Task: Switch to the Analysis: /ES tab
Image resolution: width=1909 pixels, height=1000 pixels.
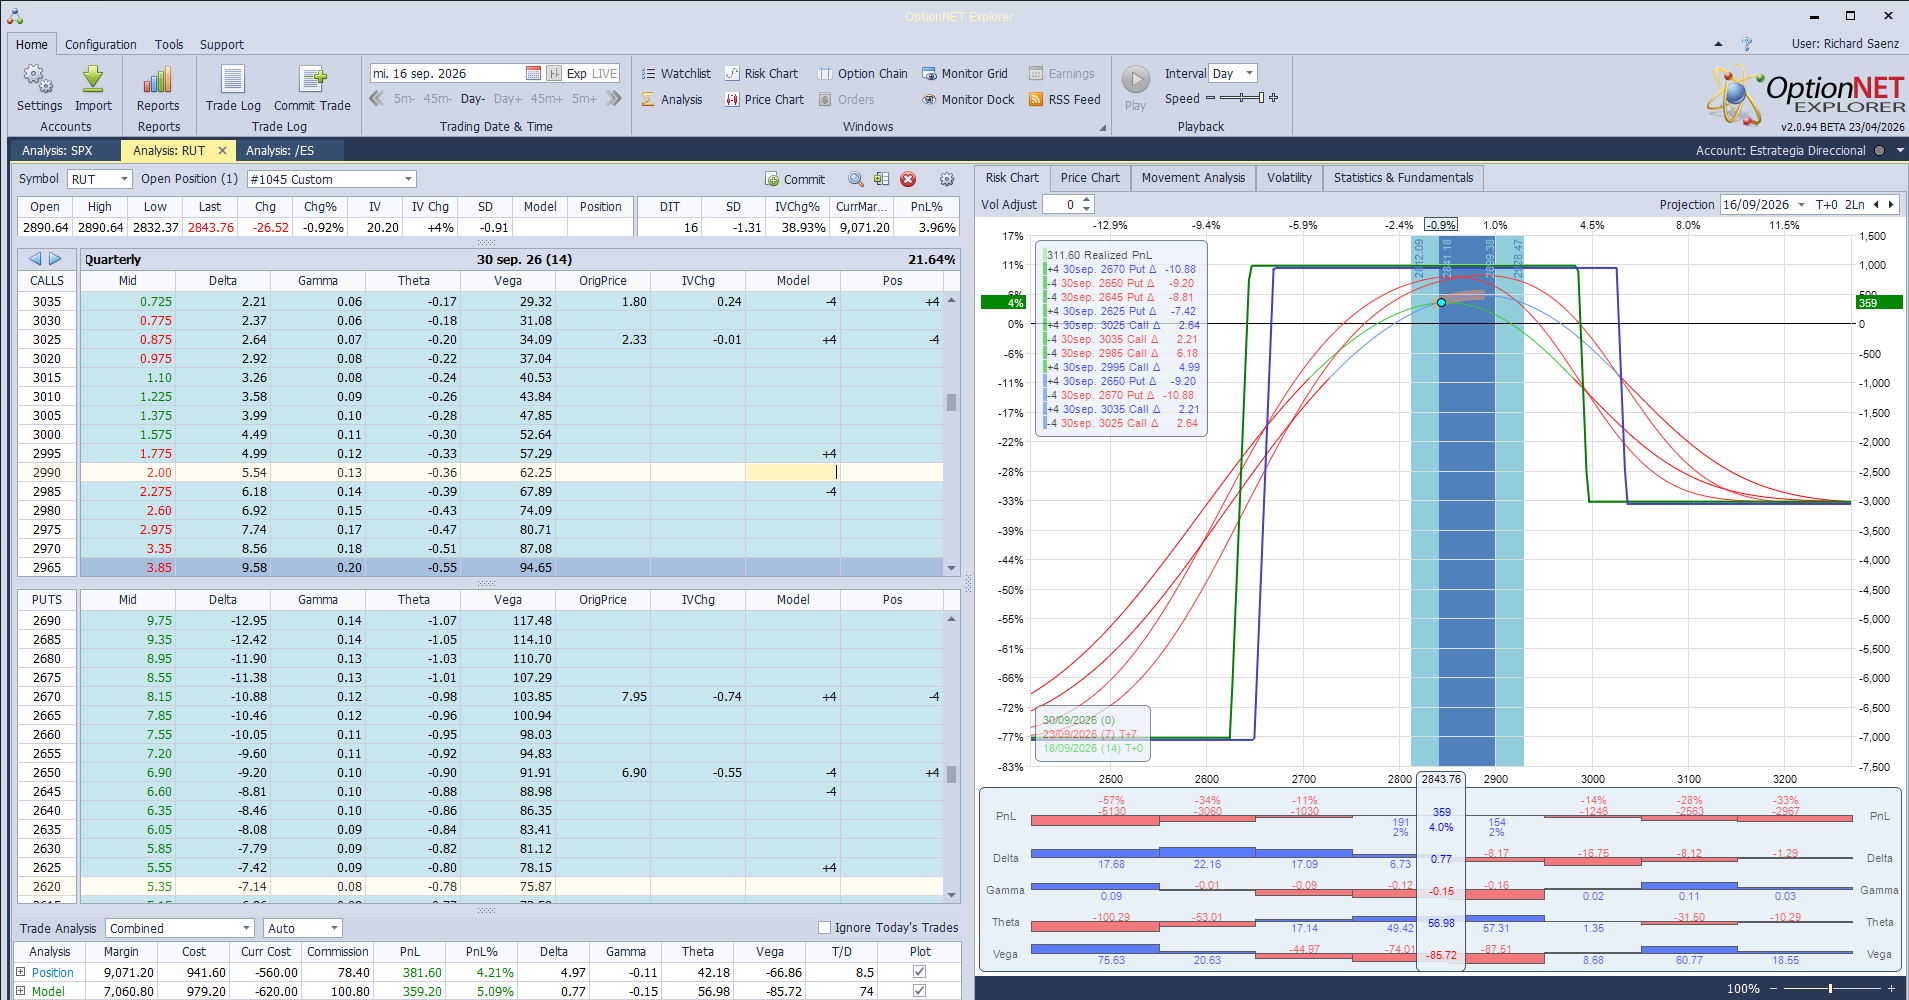Action: [280, 150]
